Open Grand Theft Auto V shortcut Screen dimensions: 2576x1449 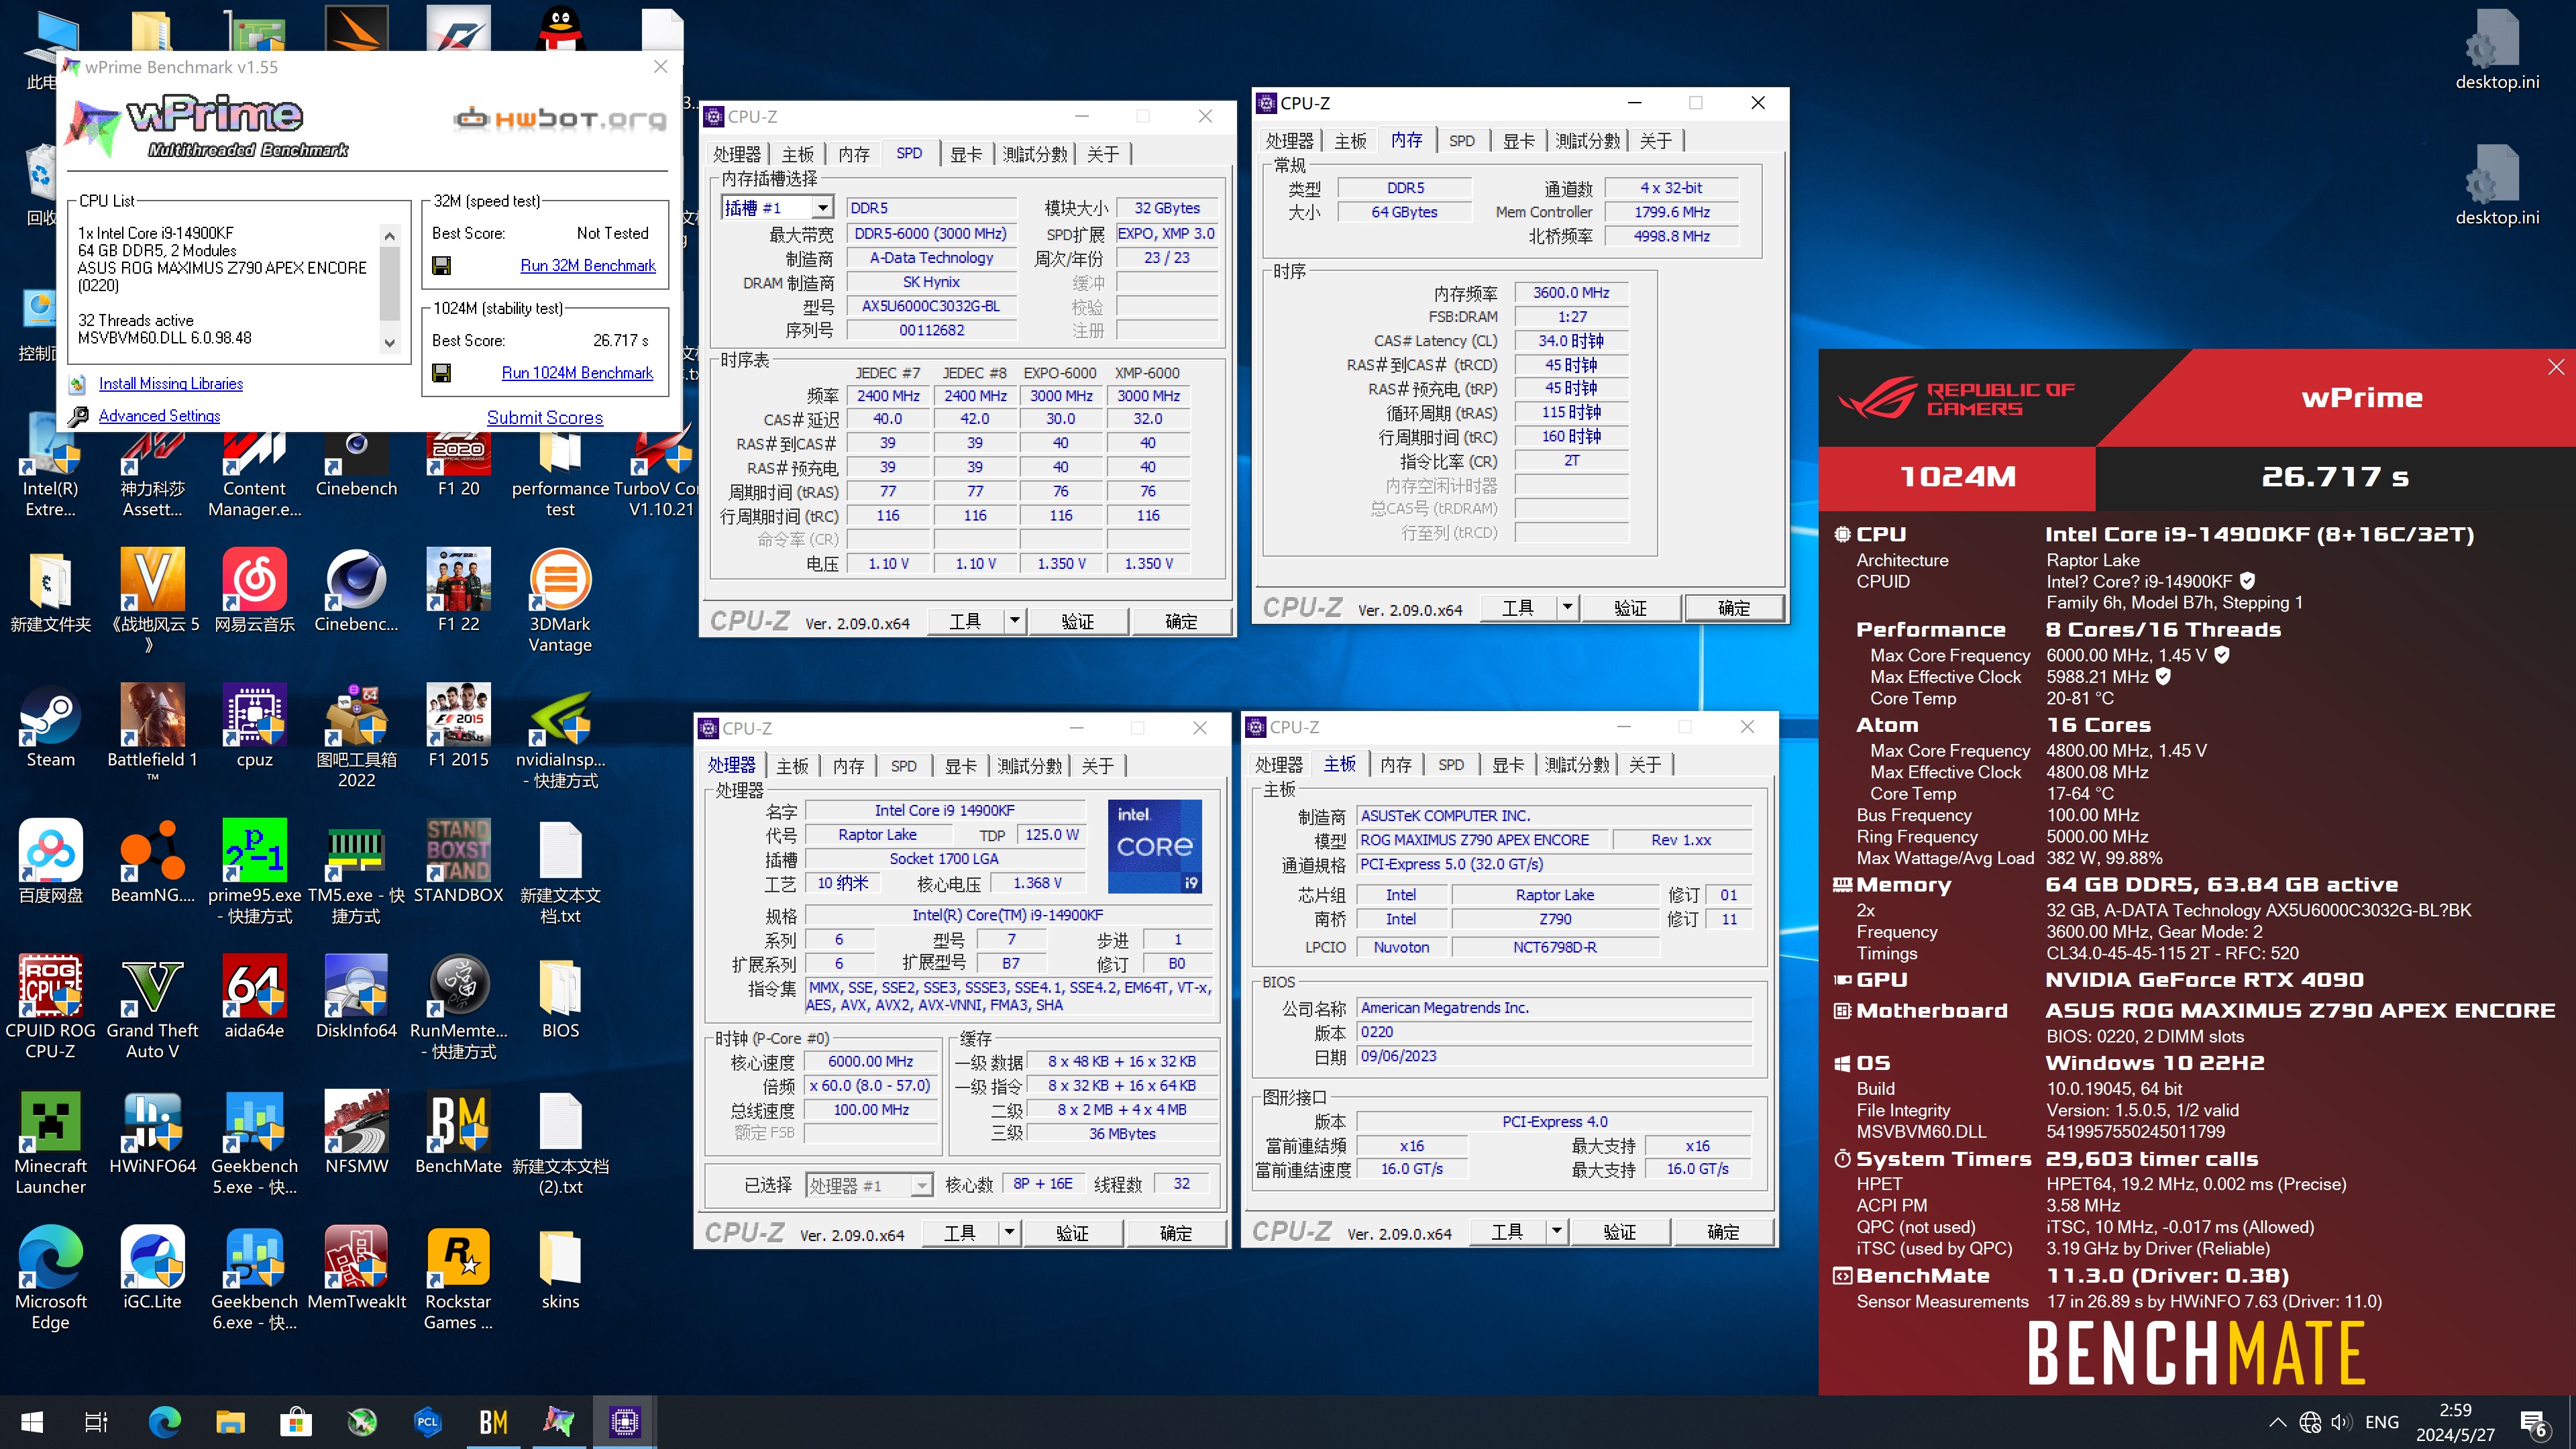[152, 1008]
